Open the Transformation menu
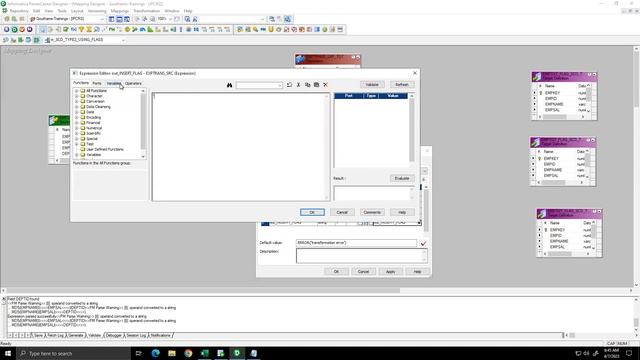This screenshot has height=360, width=640. 147,11
